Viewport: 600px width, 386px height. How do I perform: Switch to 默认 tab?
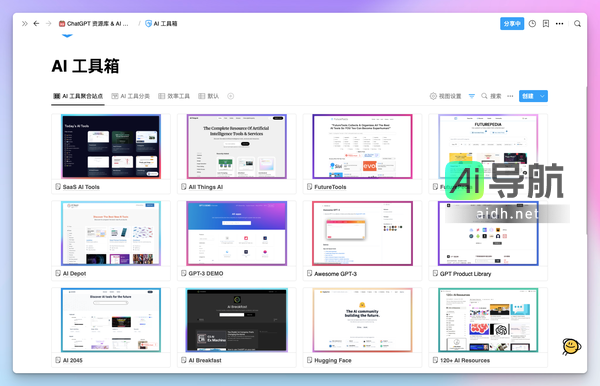pos(209,96)
